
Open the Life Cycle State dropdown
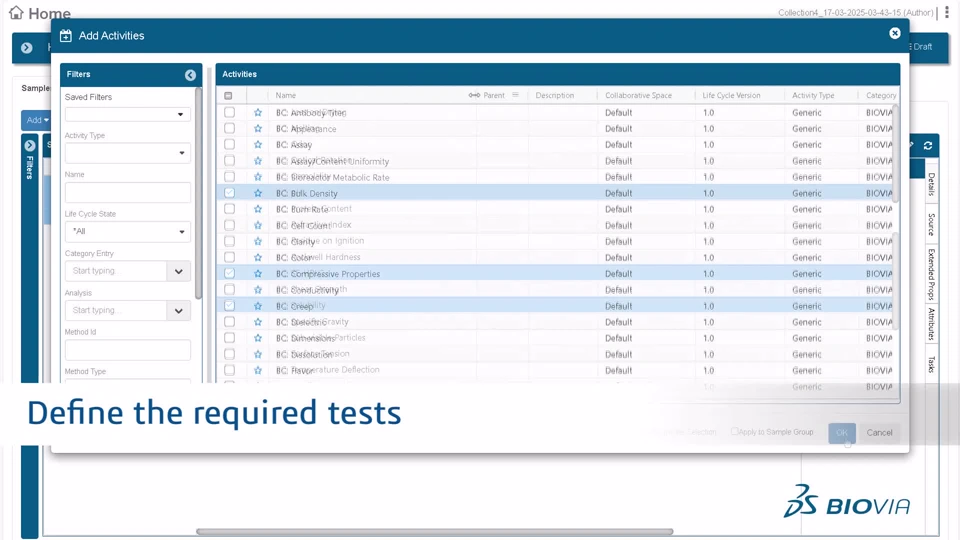128,231
